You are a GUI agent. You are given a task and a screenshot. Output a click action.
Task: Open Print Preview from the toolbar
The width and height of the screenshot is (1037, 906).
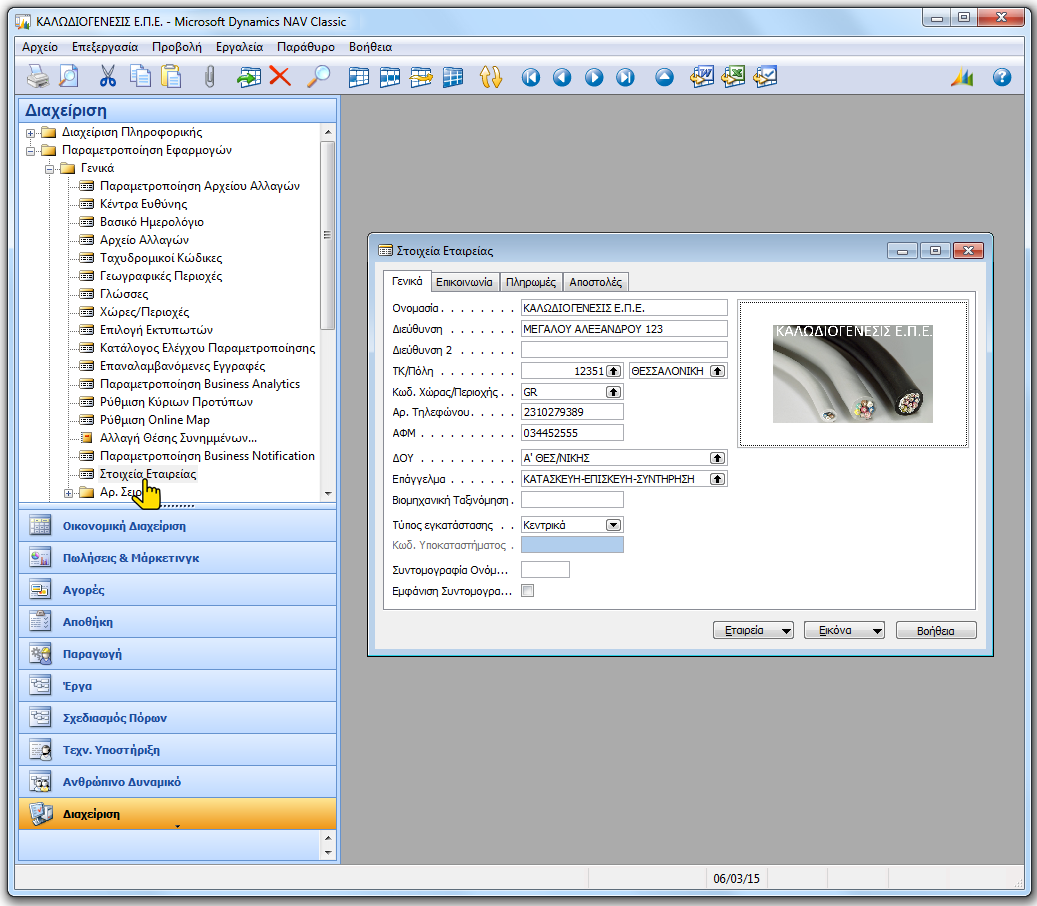(x=69, y=77)
